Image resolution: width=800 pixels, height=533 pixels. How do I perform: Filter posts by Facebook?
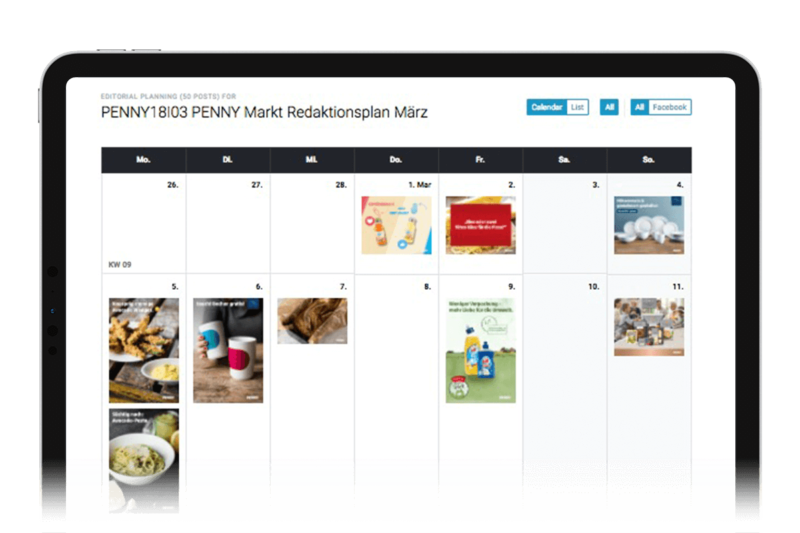click(669, 107)
